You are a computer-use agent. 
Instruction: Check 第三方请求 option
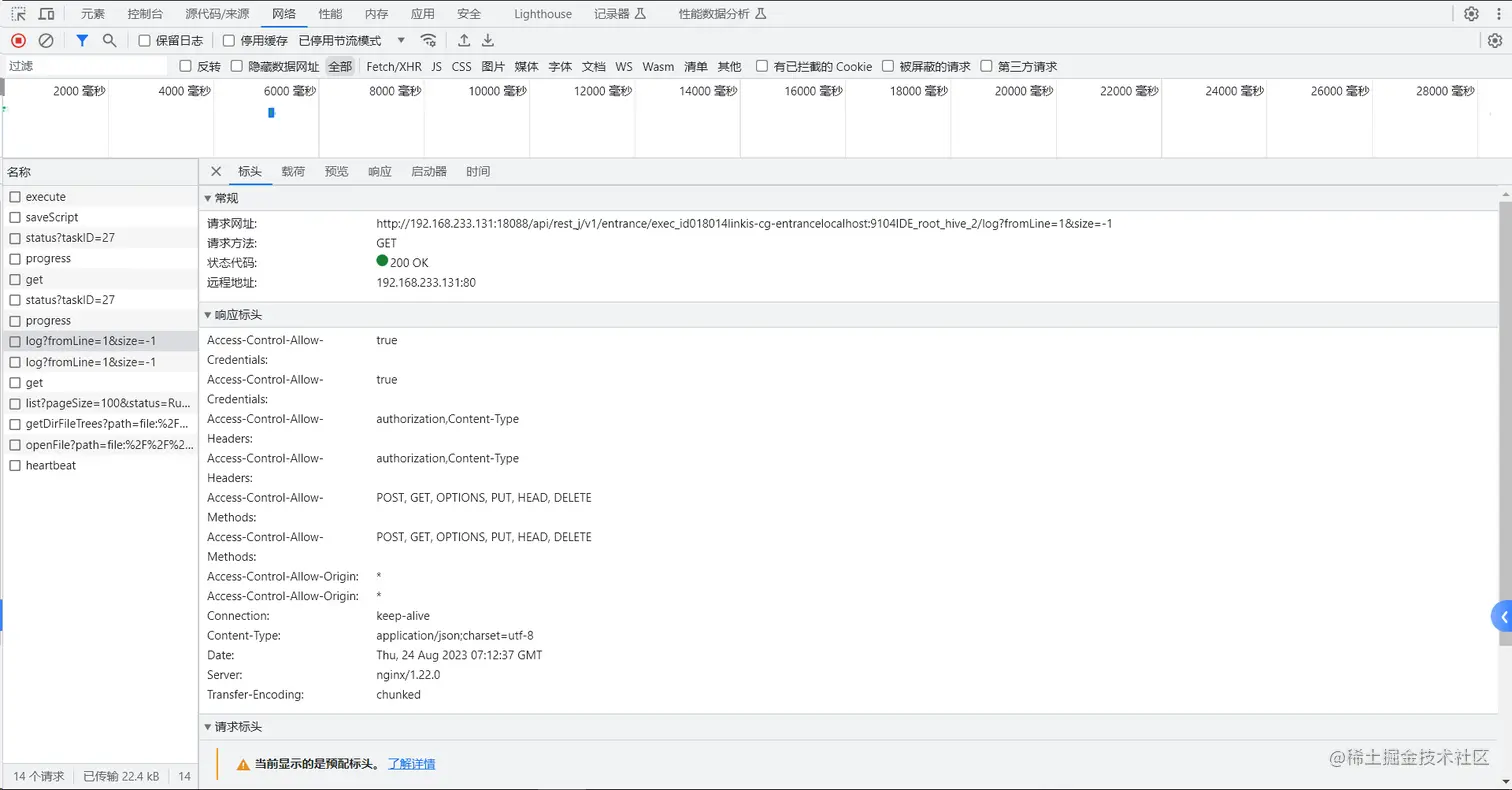point(987,67)
